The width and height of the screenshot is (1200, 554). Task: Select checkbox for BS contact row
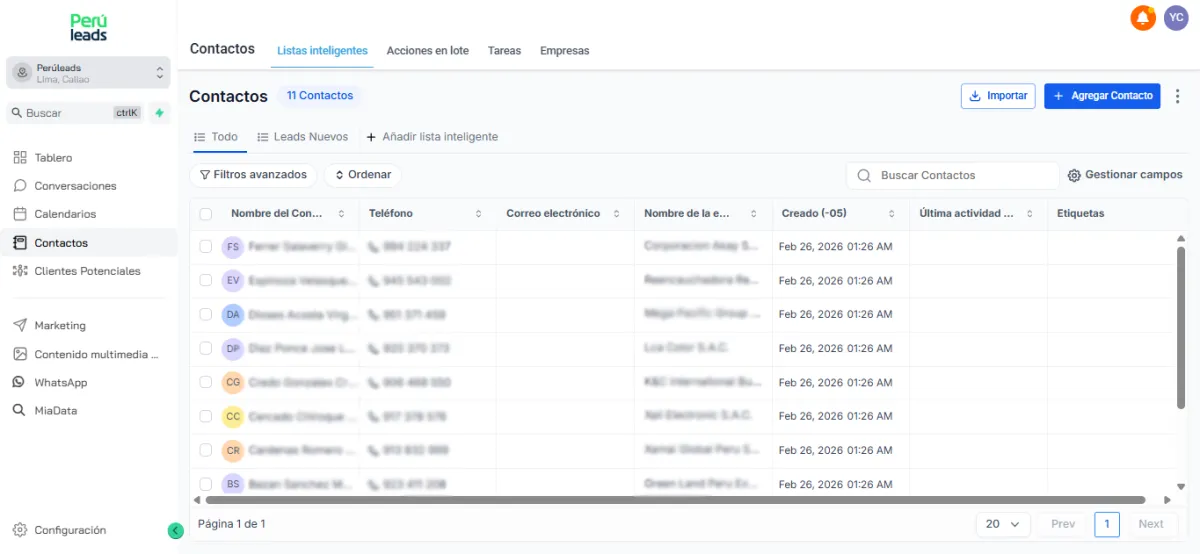point(206,485)
